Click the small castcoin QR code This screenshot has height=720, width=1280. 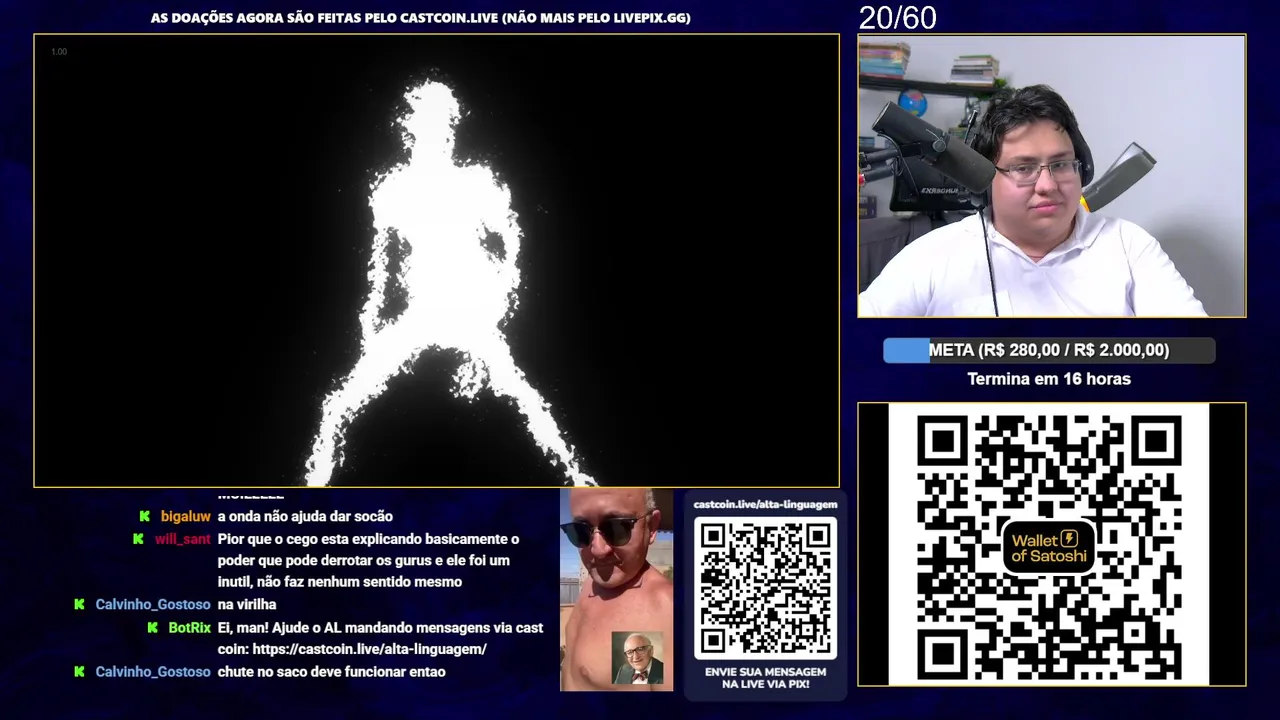point(765,588)
